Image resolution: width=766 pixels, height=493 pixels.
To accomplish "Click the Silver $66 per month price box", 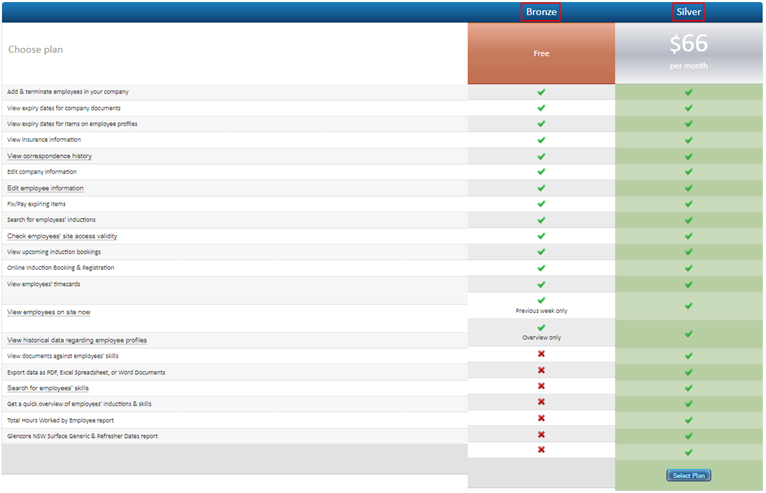I will (x=688, y=53).
